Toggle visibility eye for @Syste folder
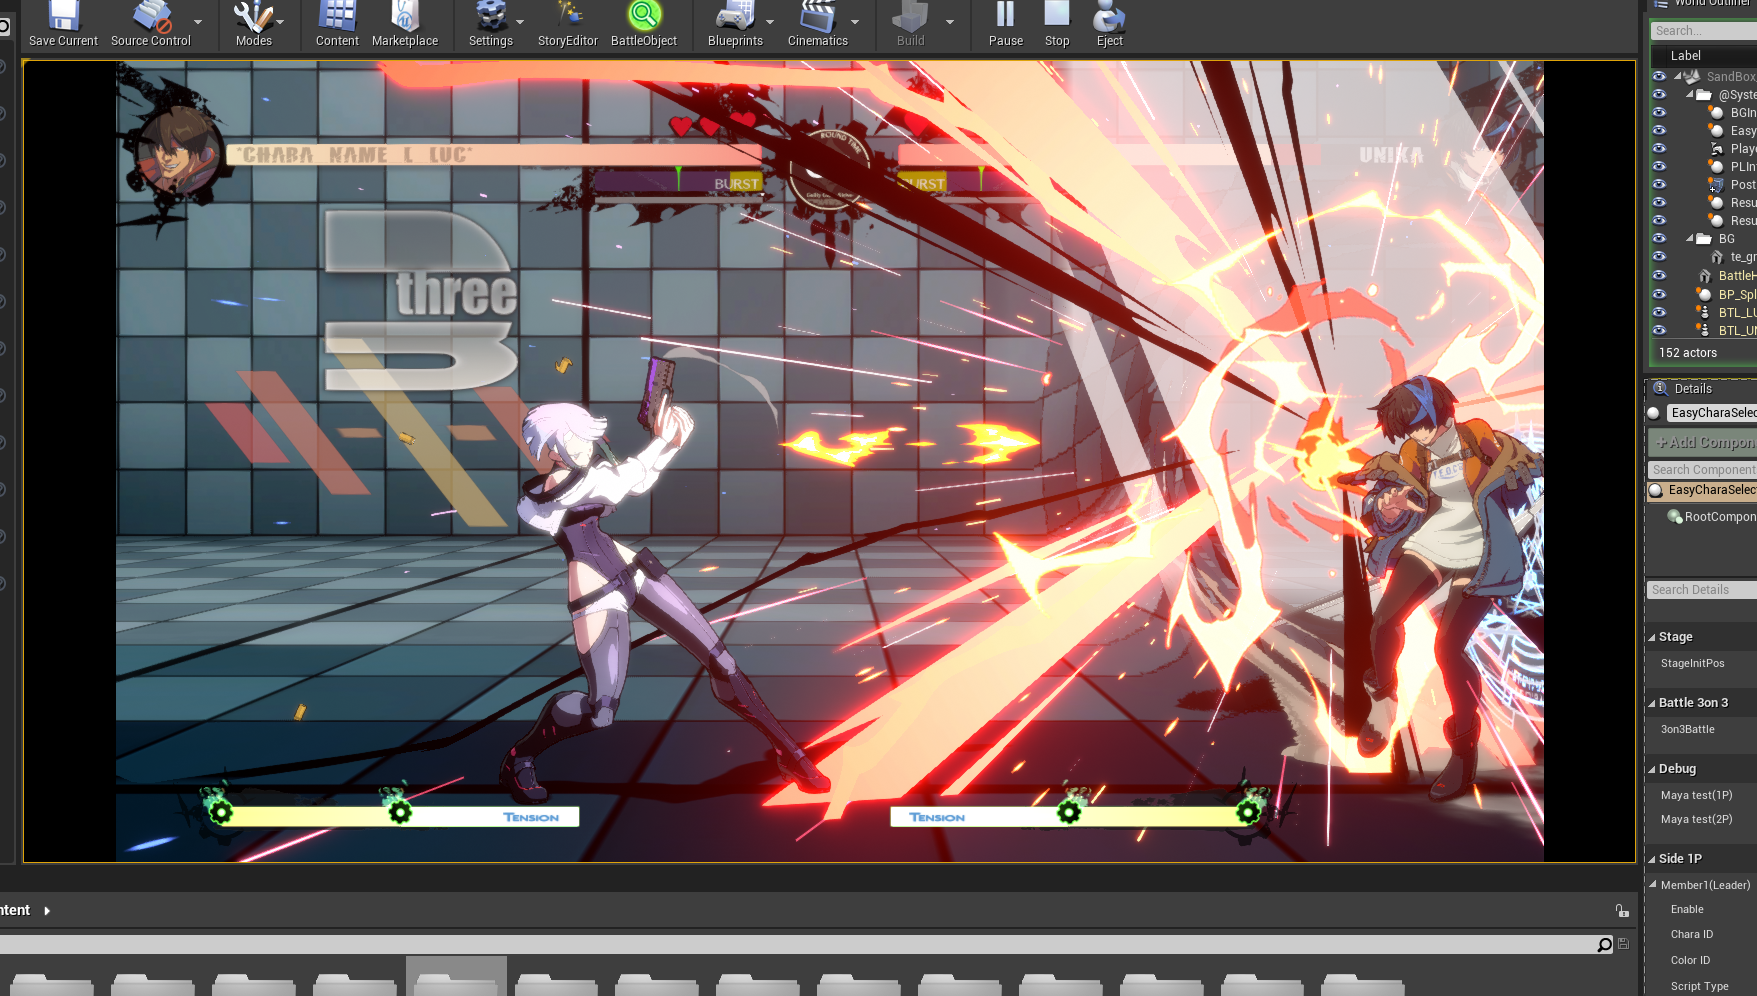The width and height of the screenshot is (1757, 996). pyautogui.click(x=1659, y=94)
